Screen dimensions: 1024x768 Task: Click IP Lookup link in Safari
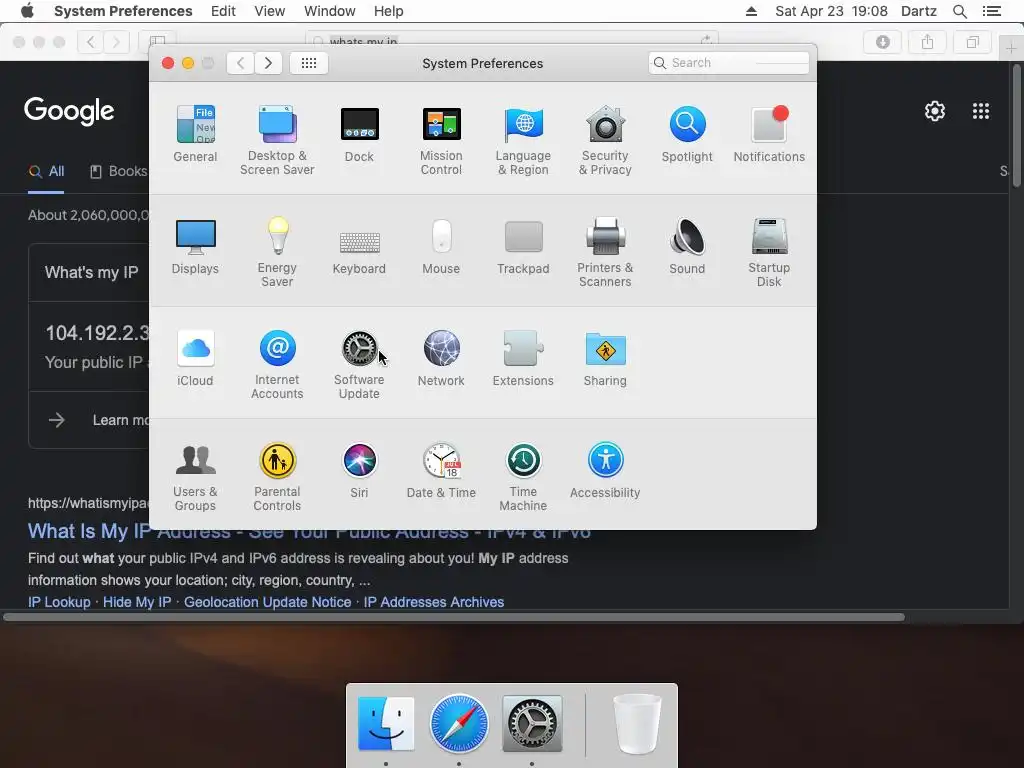point(59,602)
